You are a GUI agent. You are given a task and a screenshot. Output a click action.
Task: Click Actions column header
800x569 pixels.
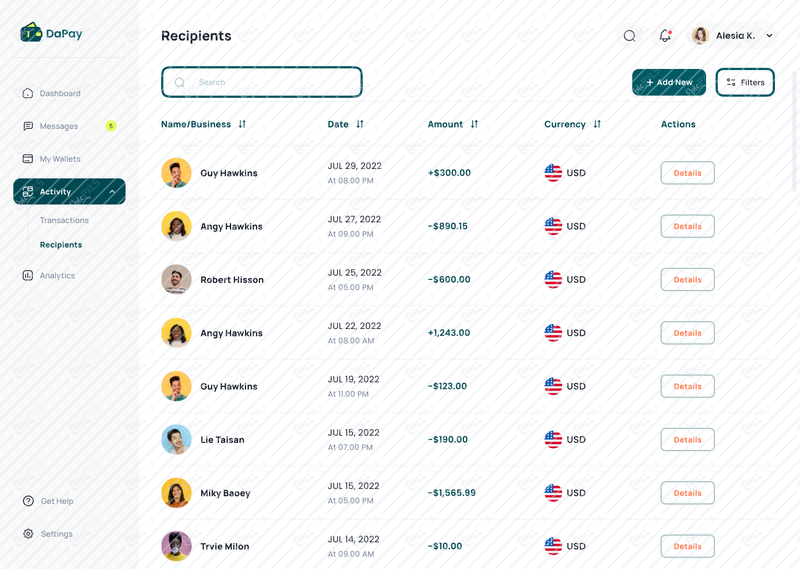(x=678, y=124)
